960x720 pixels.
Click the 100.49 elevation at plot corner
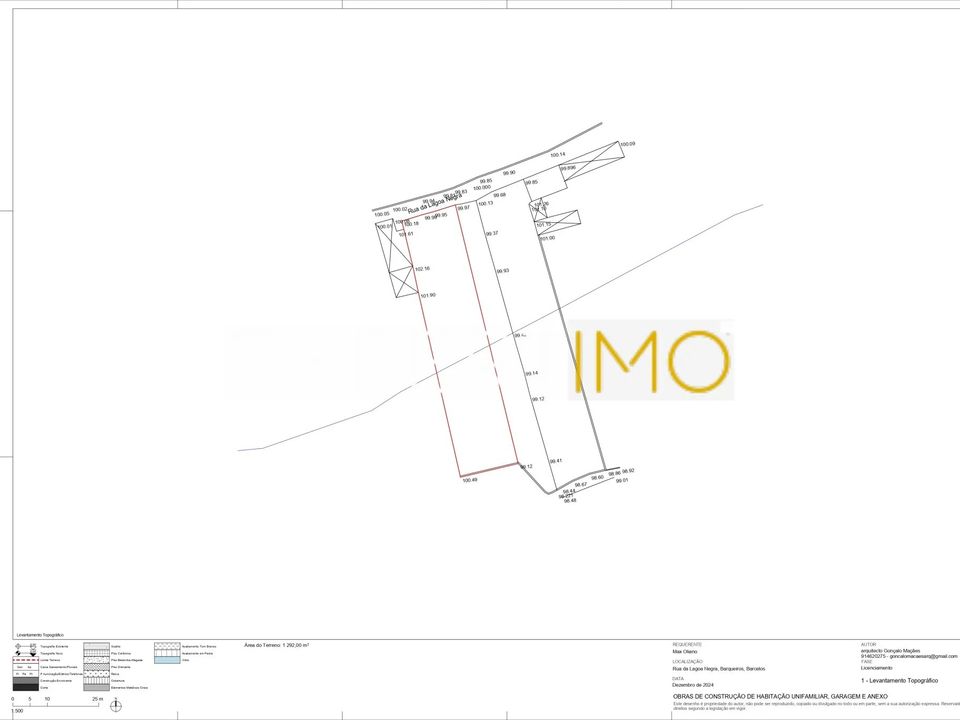click(x=470, y=481)
